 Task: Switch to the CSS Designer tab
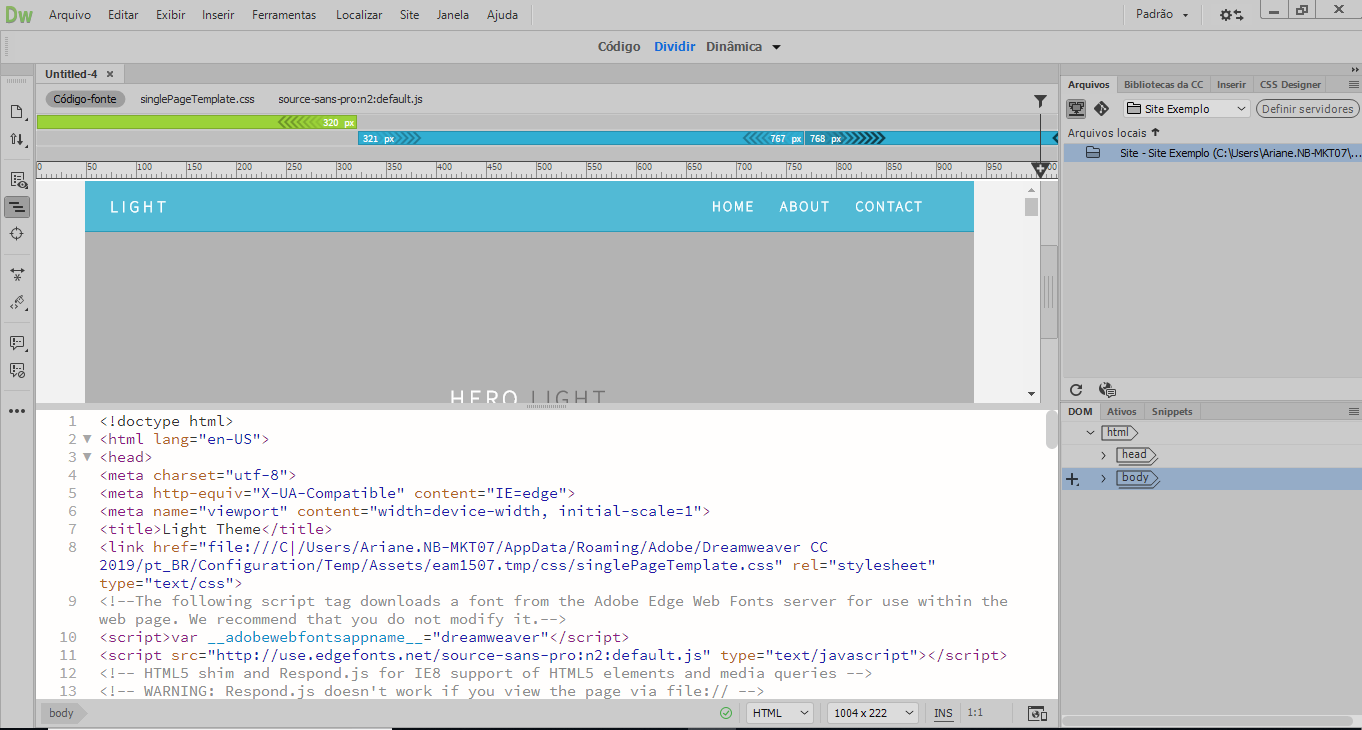coord(1290,85)
